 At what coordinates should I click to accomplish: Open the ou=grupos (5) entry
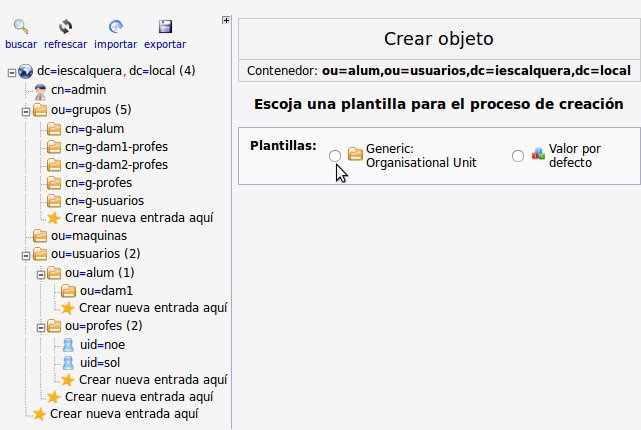coord(91,110)
